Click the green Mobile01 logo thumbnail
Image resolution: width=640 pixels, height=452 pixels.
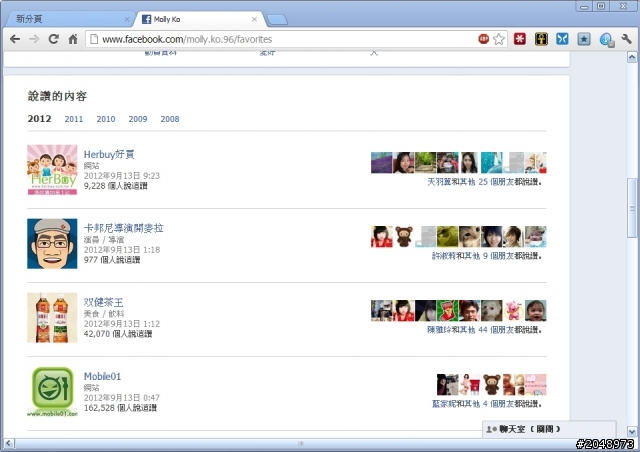(x=52, y=392)
